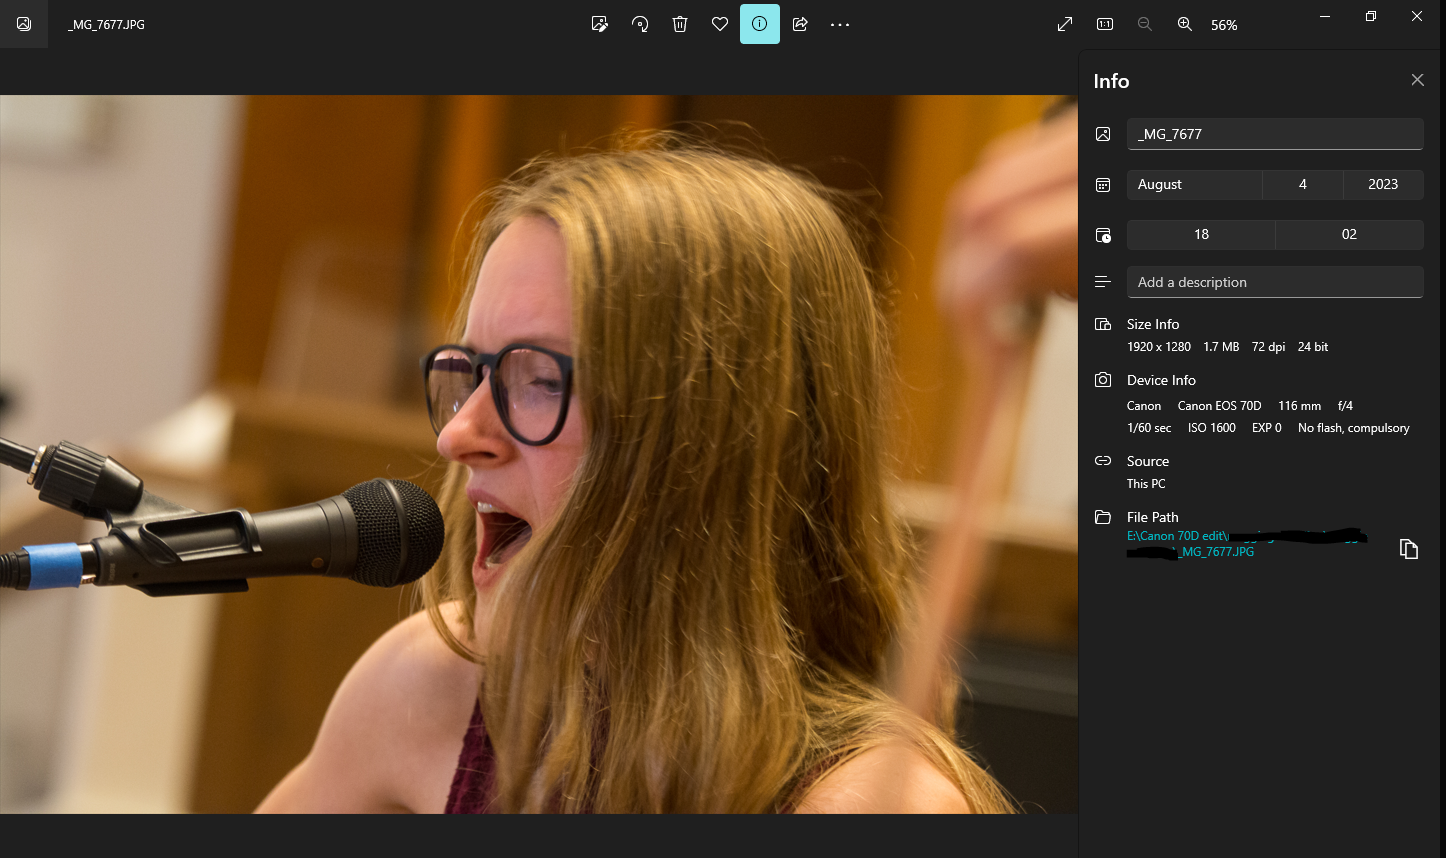The image size is (1446, 858).
Task: Click the displayed photo of the singer
Action: [x=539, y=454]
